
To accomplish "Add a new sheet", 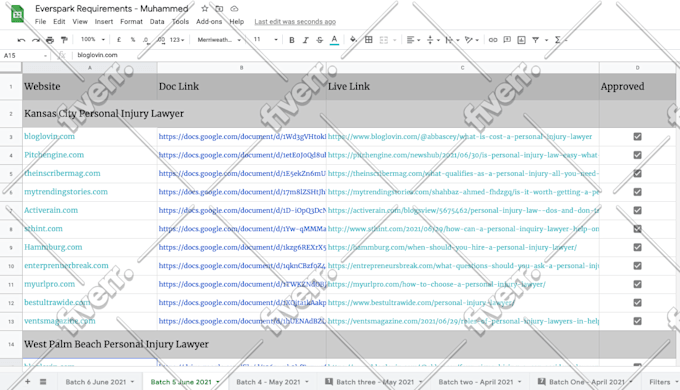I will (27, 382).
